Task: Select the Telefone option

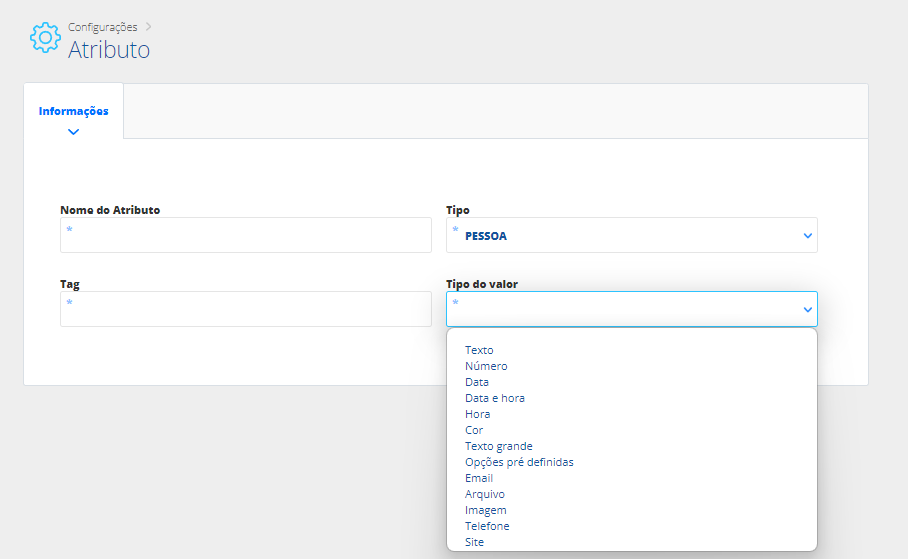Action: pyautogui.click(x=487, y=526)
